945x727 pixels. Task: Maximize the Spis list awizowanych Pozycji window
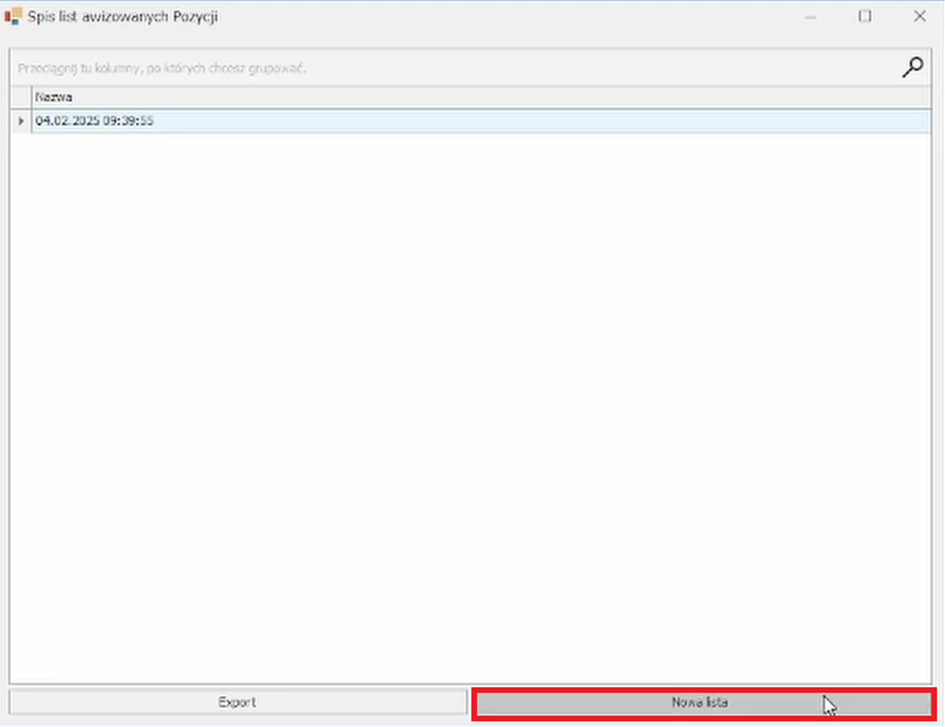point(865,17)
